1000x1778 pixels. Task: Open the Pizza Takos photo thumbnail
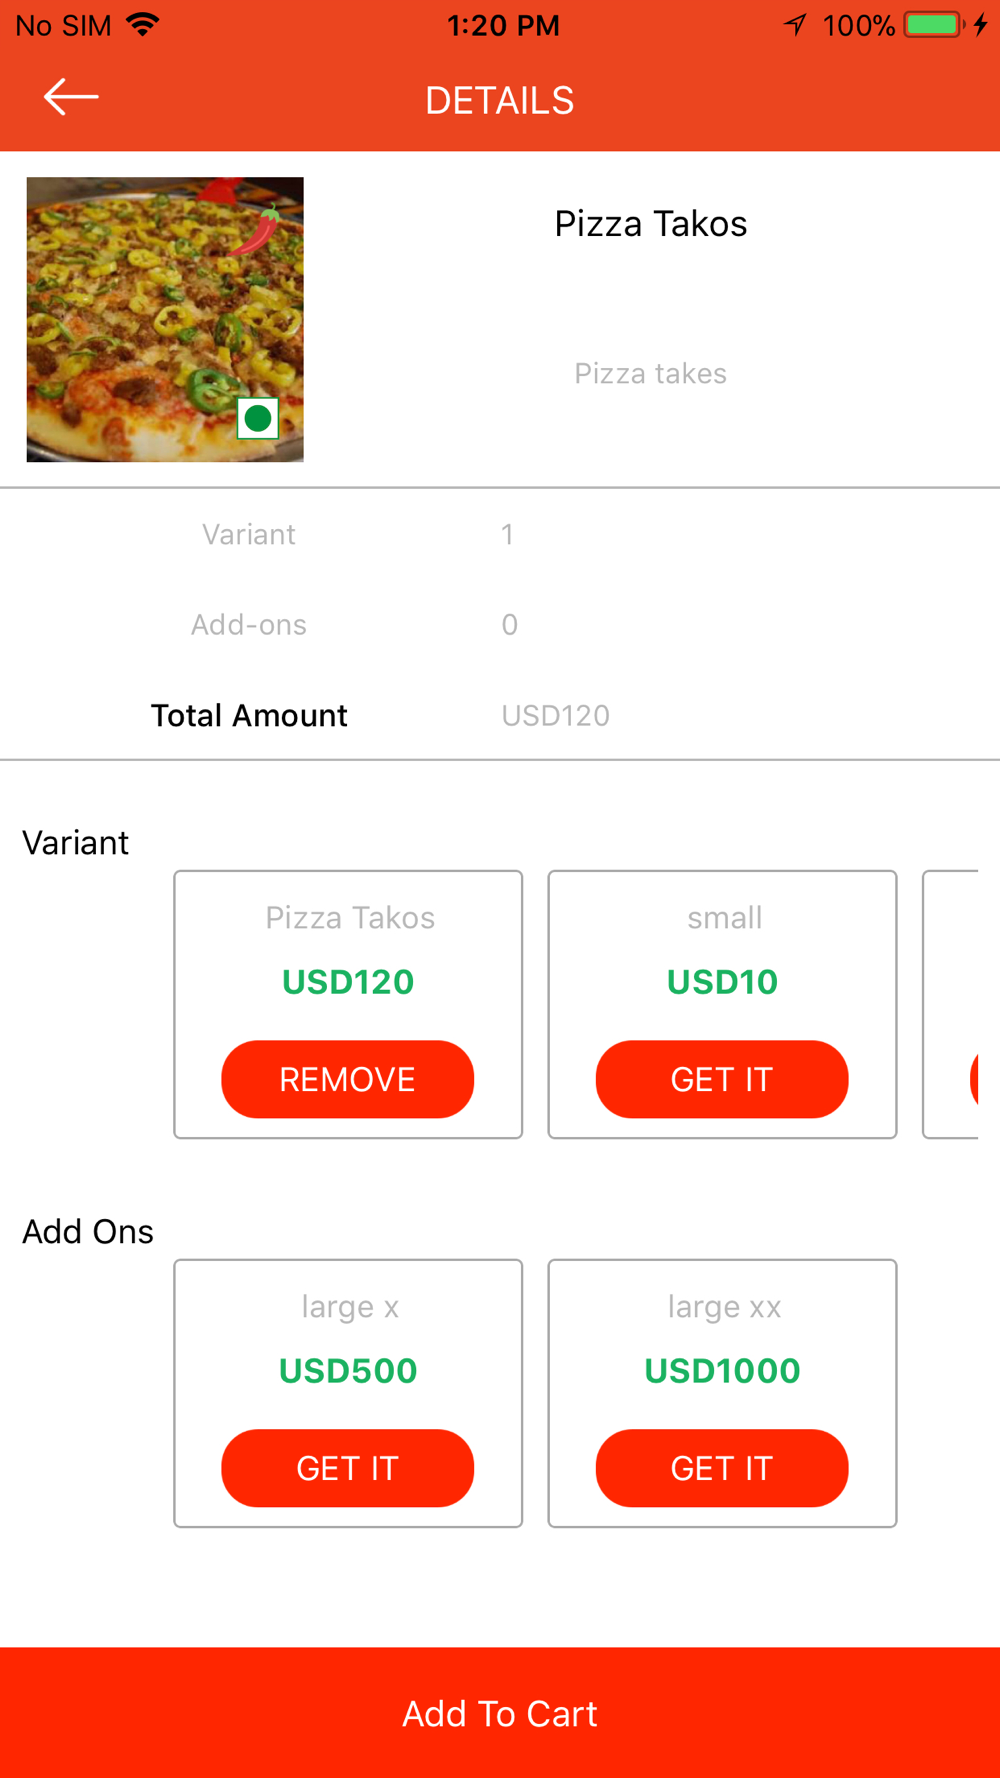point(165,319)
